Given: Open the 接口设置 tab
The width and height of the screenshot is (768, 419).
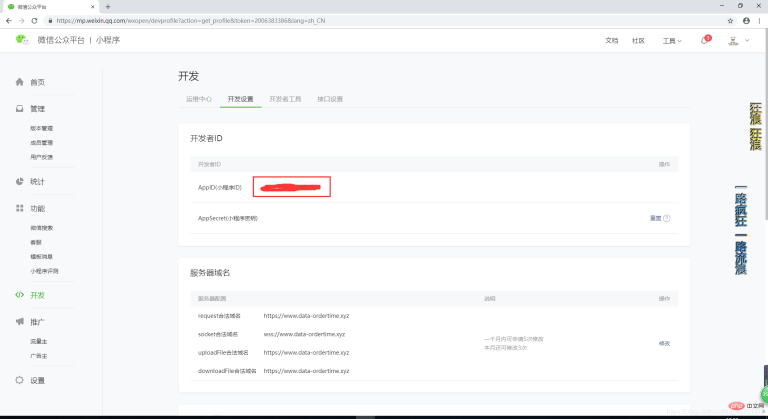Looking at the screenshot, I should [x=330, y=99].
